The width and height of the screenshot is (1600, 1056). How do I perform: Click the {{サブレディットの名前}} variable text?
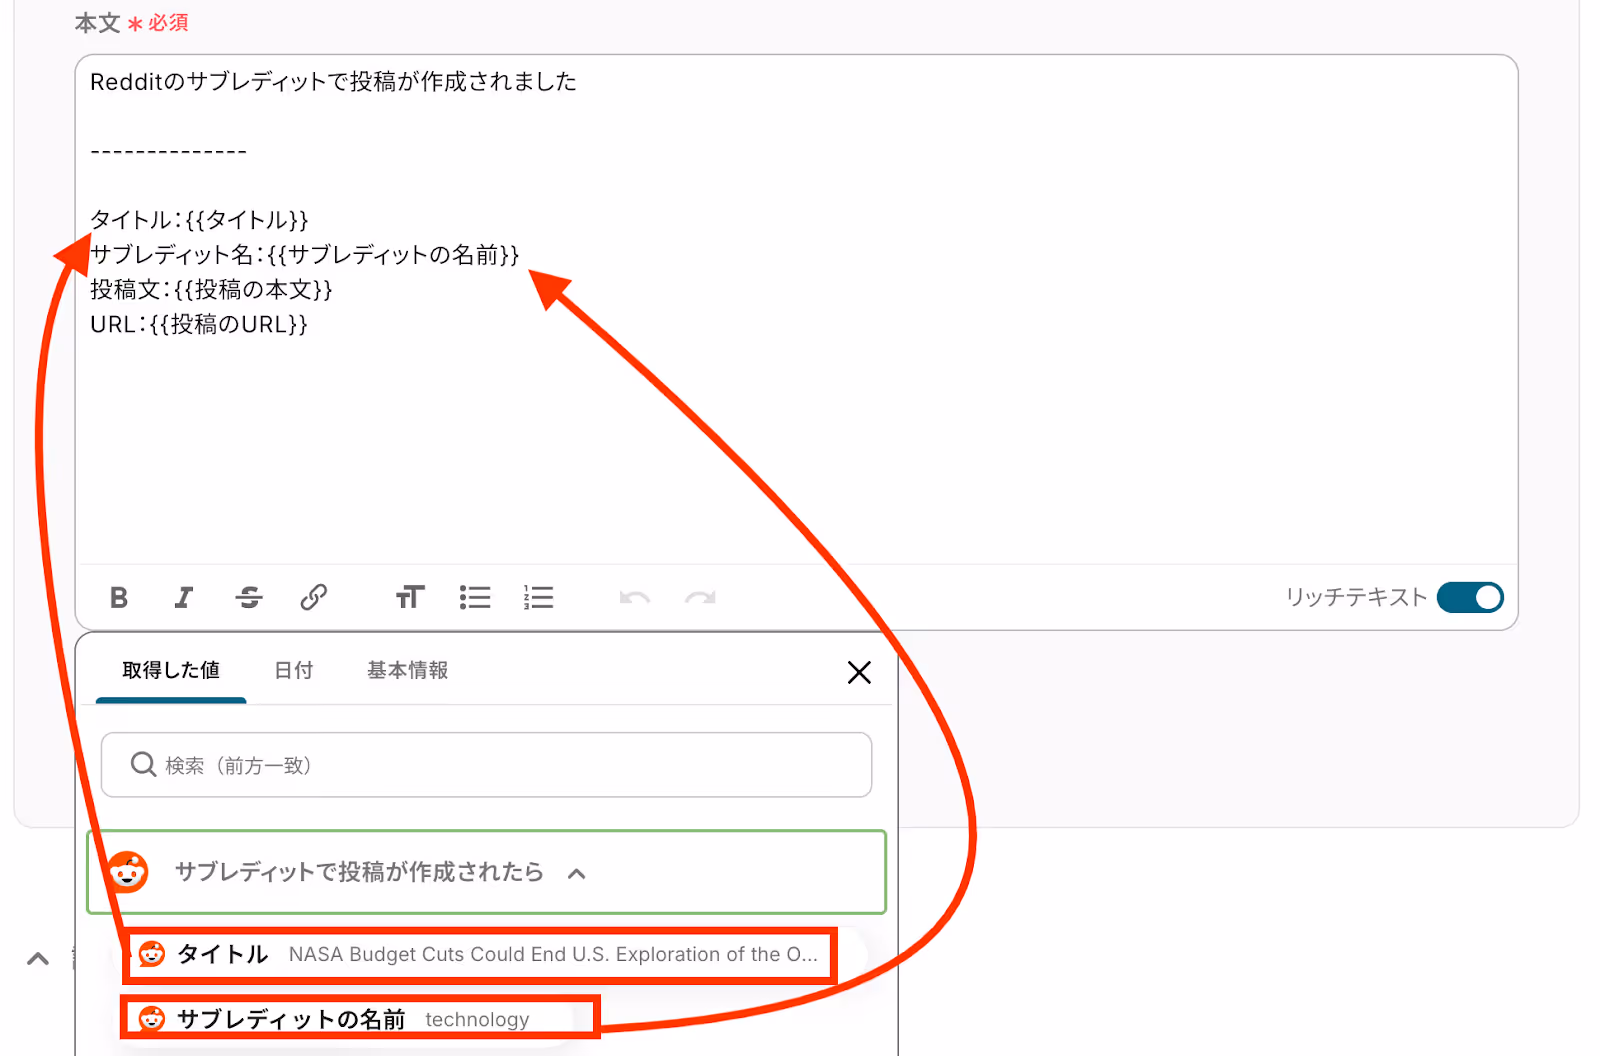pos(394,255)
